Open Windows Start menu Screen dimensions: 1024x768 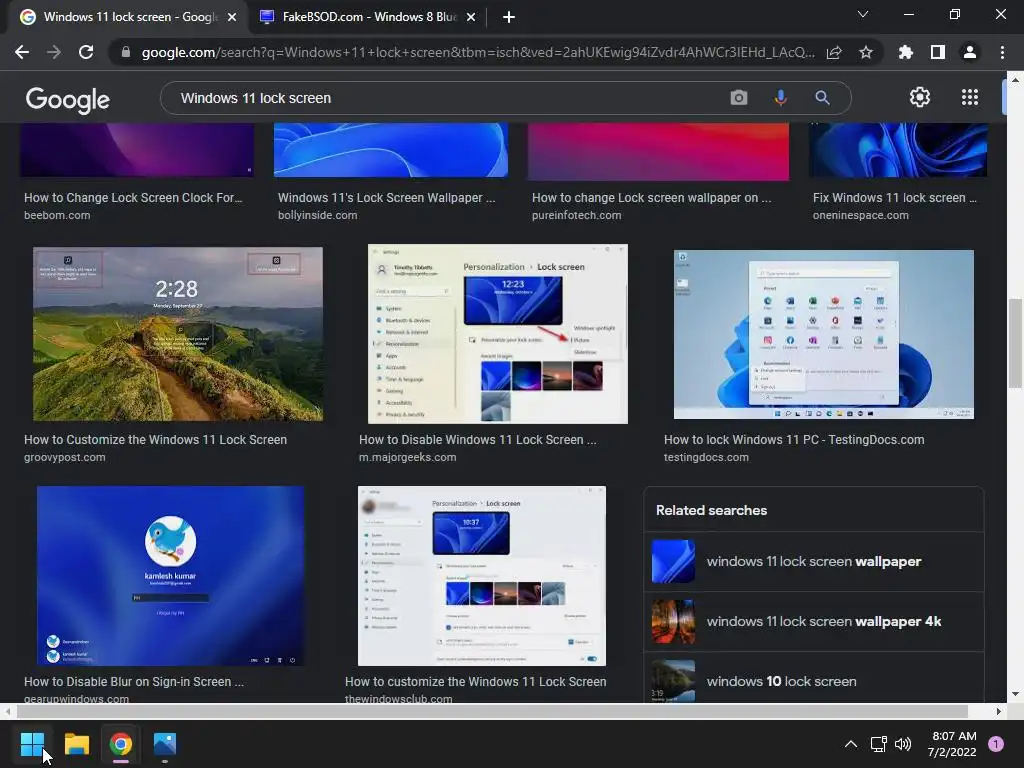32,744
